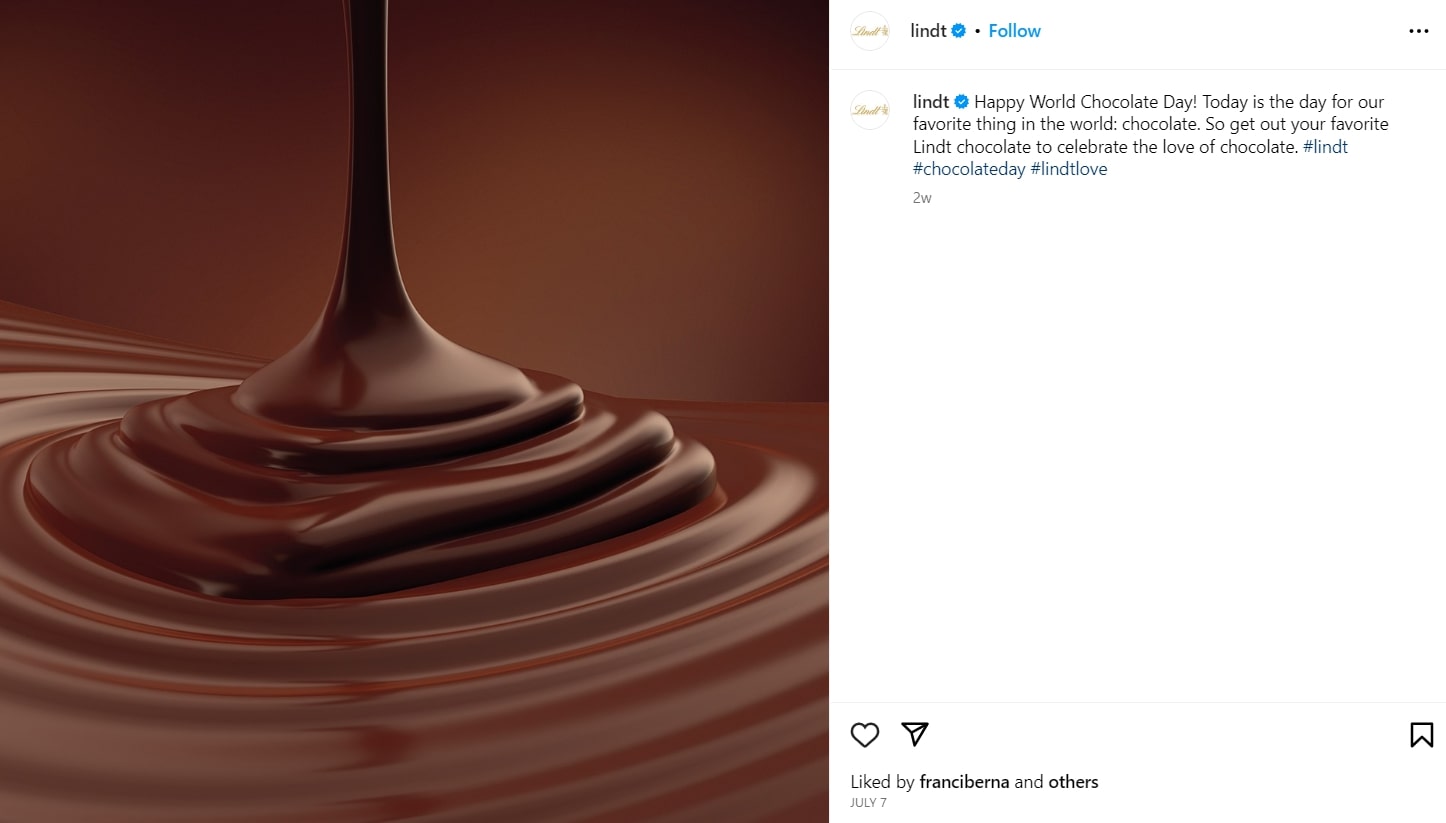The width and height of the screenshot is (1446, 823).
Task: Open Lindt avatar beside the caption
Action: tap(869, 110)
